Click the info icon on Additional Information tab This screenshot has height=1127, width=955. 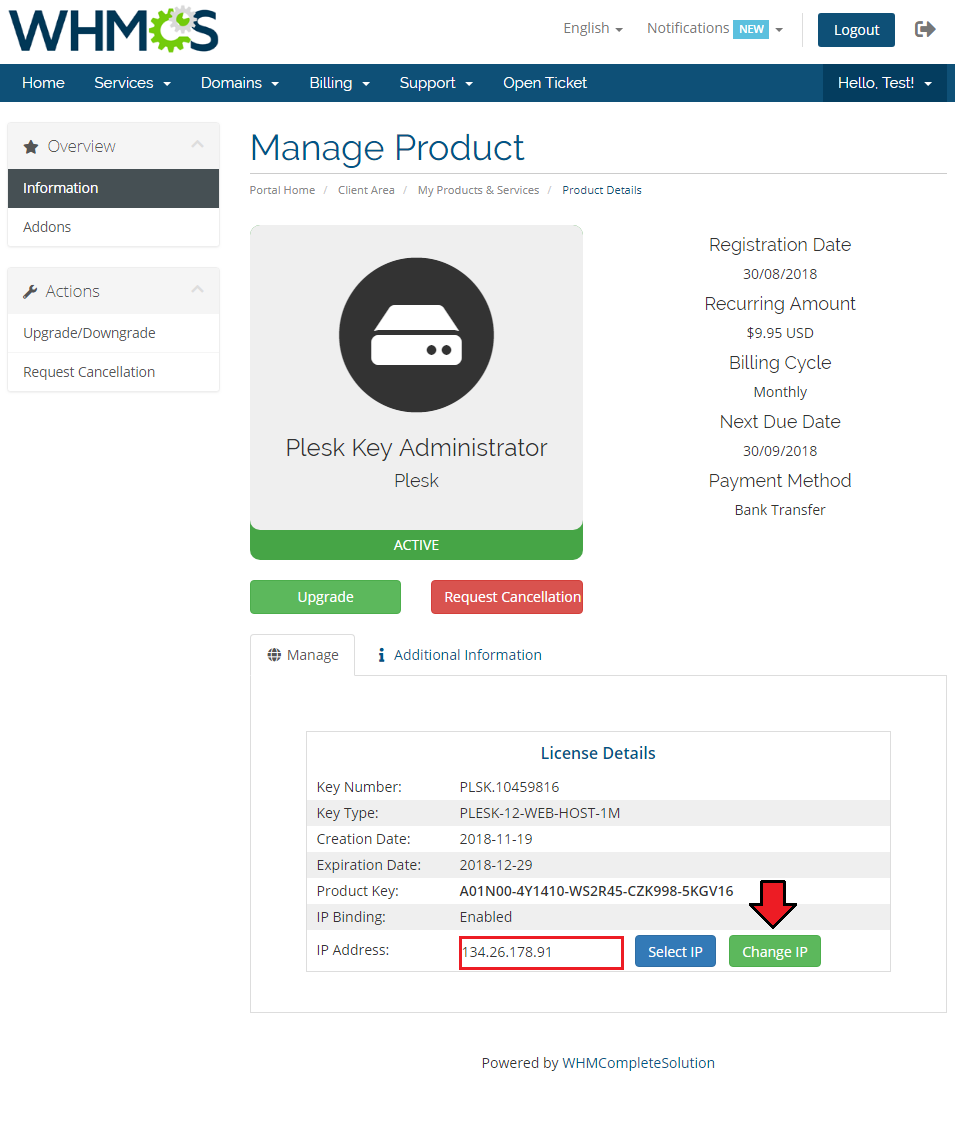381,655
